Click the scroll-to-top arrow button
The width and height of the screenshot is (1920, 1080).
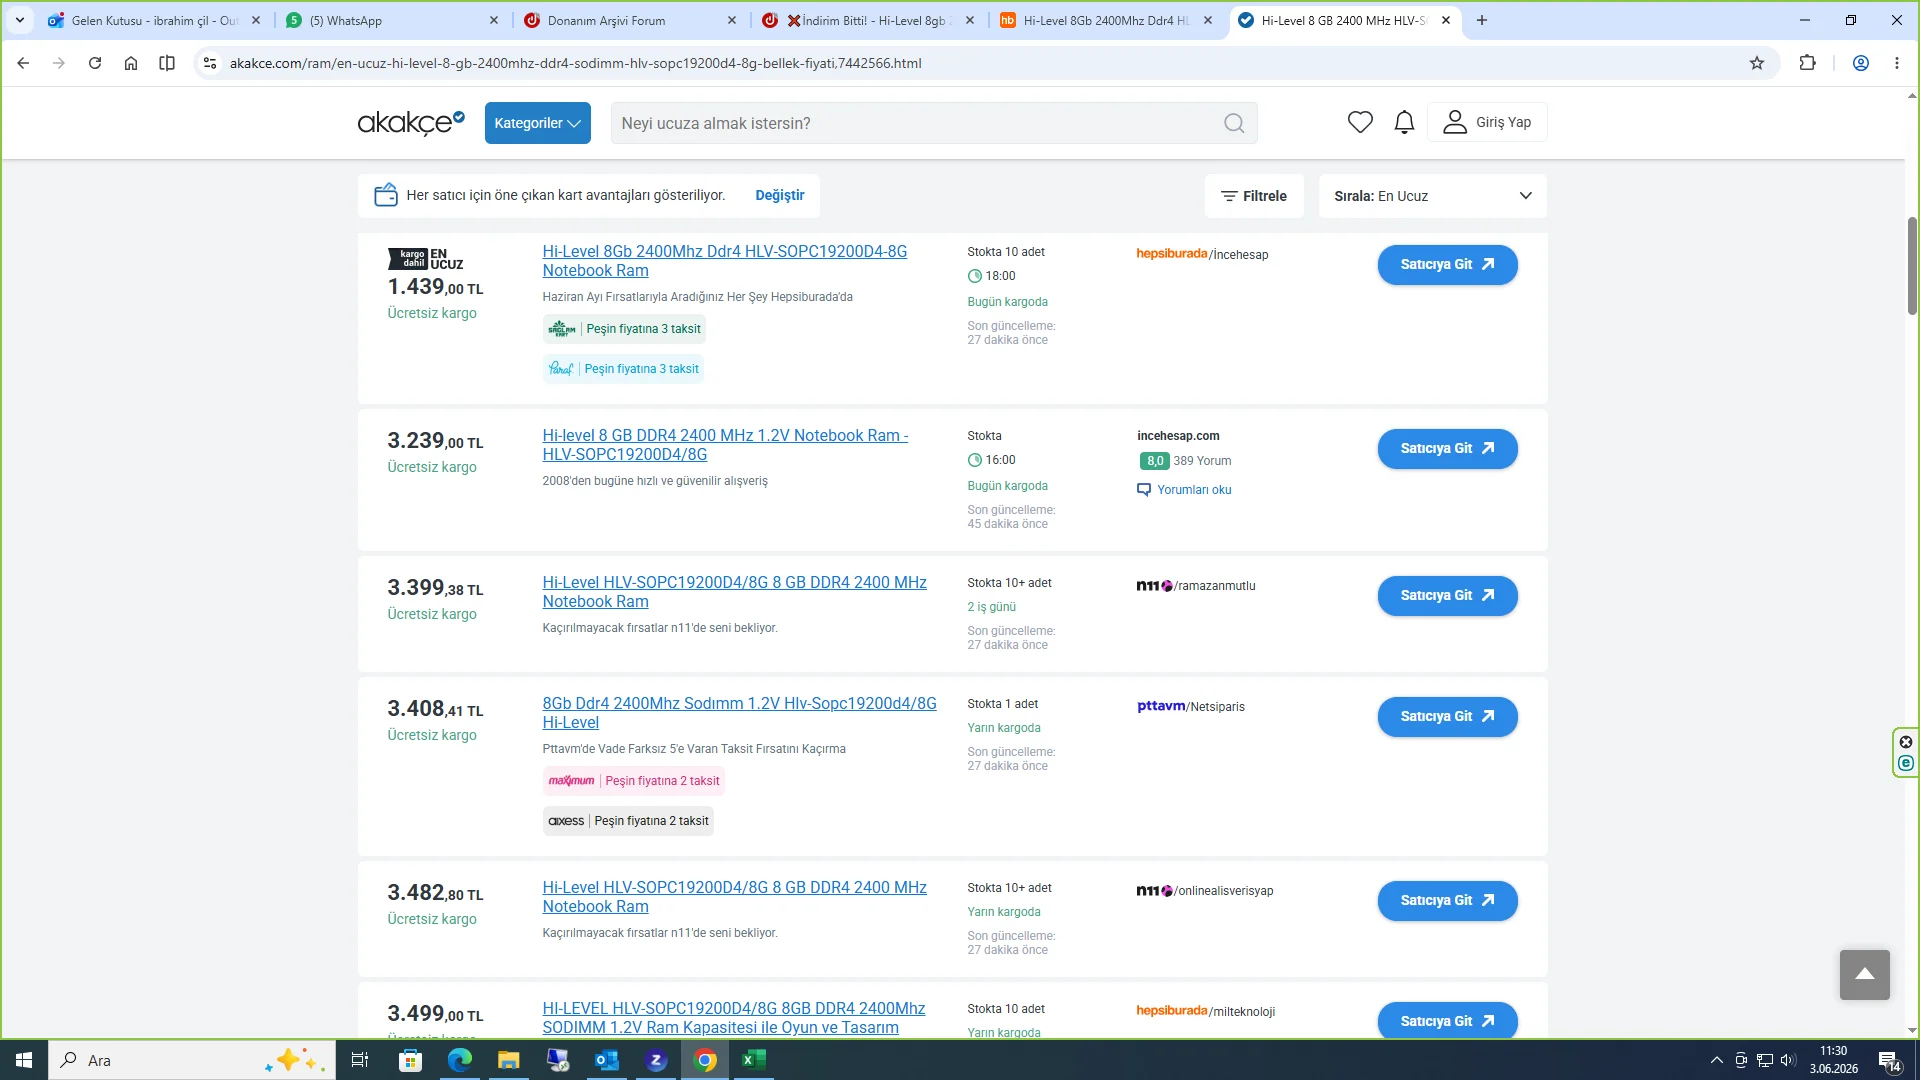(1864, 974)
